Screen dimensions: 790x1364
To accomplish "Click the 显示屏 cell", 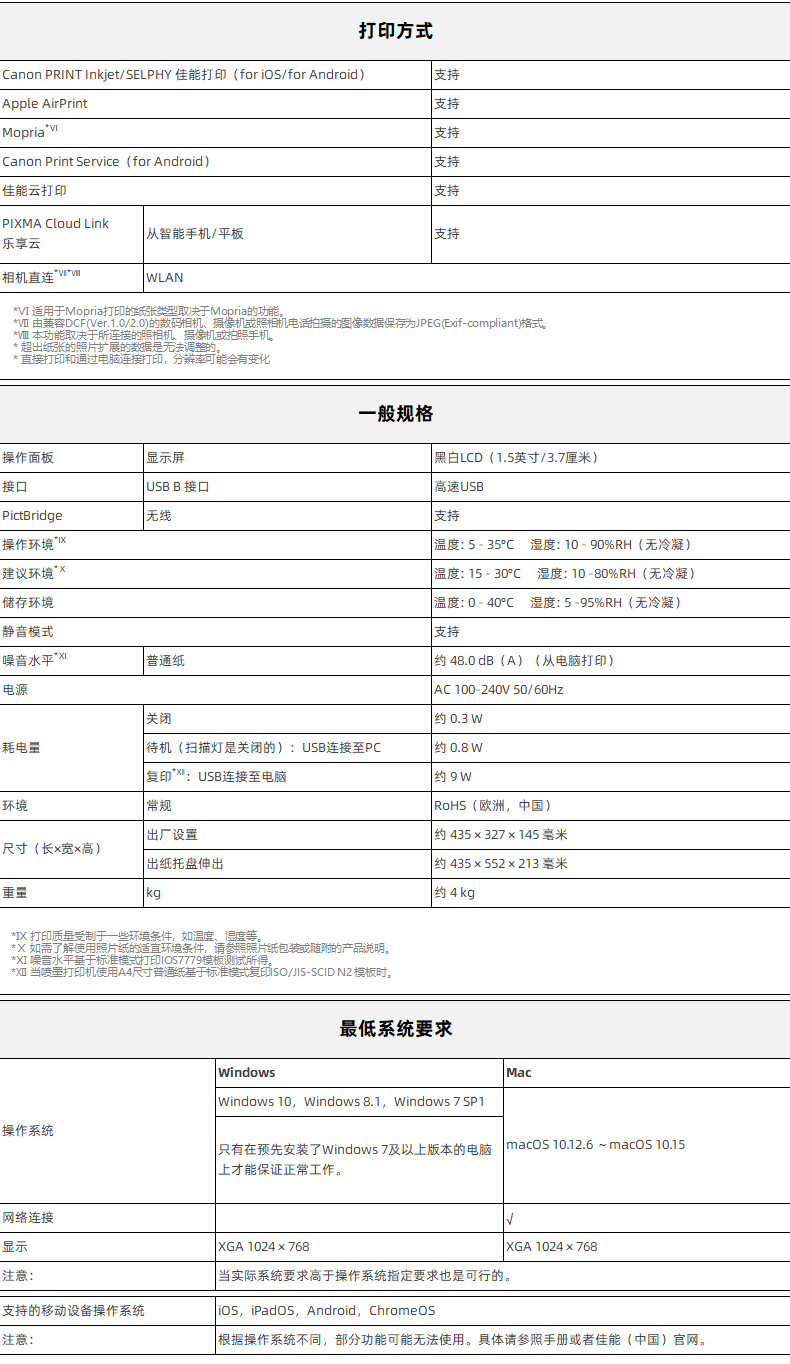I will click(x=166, y=457).
